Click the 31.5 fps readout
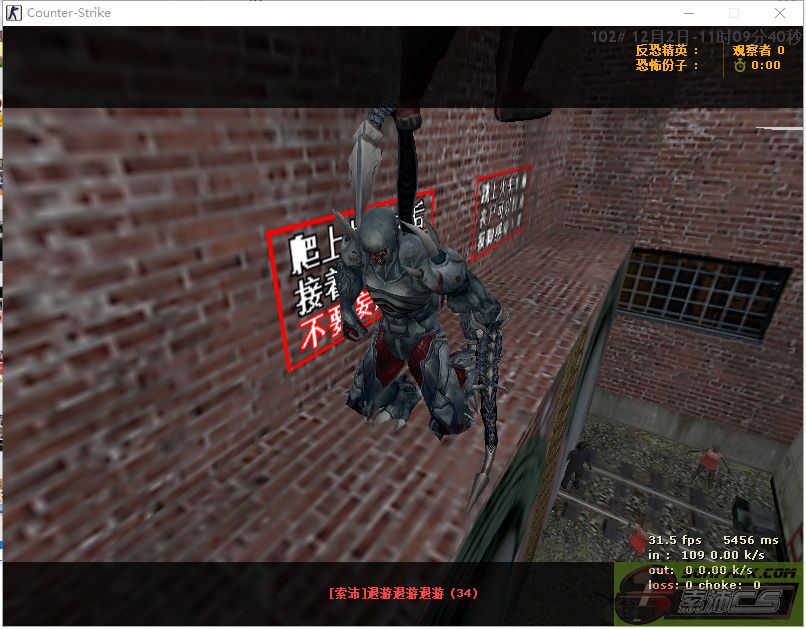806x629 pixels. pos(674,540)
